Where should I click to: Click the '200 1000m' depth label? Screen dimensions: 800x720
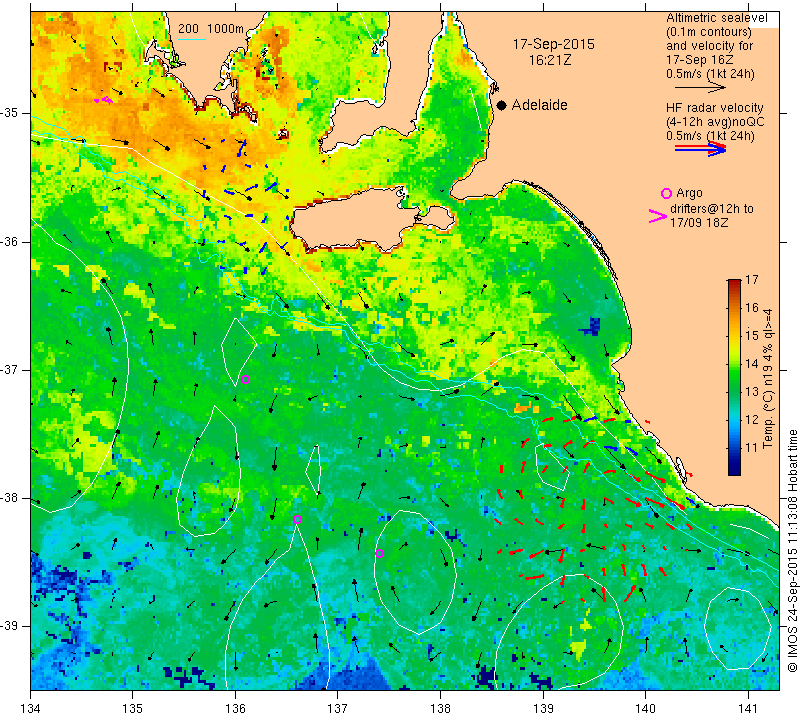coord(211,29)
